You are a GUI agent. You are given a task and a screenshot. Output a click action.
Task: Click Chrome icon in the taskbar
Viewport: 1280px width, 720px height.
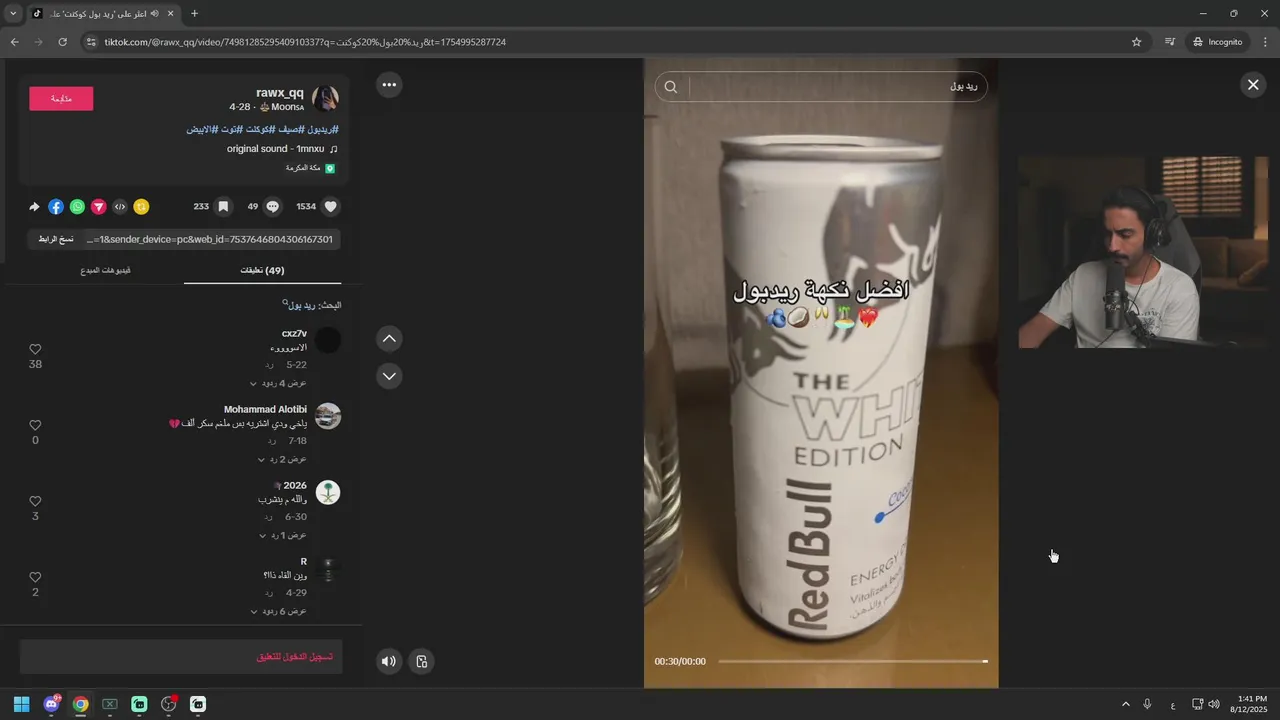pyautogui.click(x=80, y=704)
